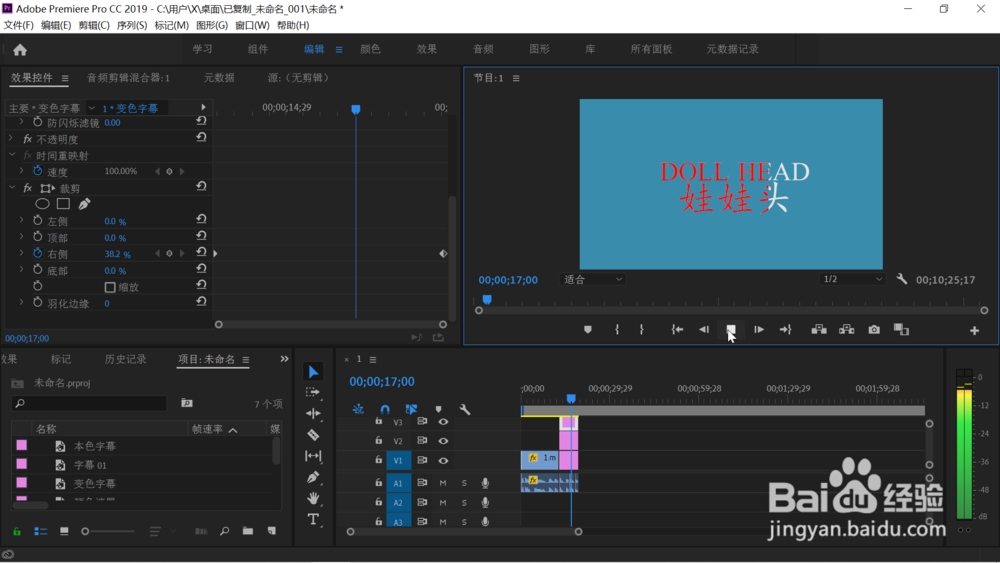The image size is (1000, 563).
Task: Stop playback in program monitor
Action: click(731, 329)
